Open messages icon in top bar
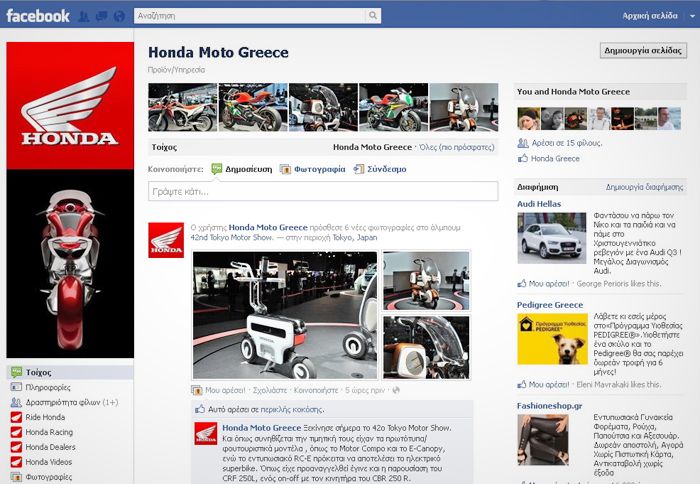 [101, 17]
